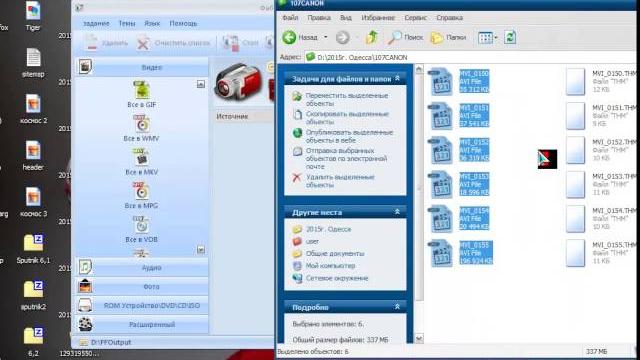Select the 'Все в WMV' converter icon
Viewport: 640px width, 360px height.
(142, 124)
